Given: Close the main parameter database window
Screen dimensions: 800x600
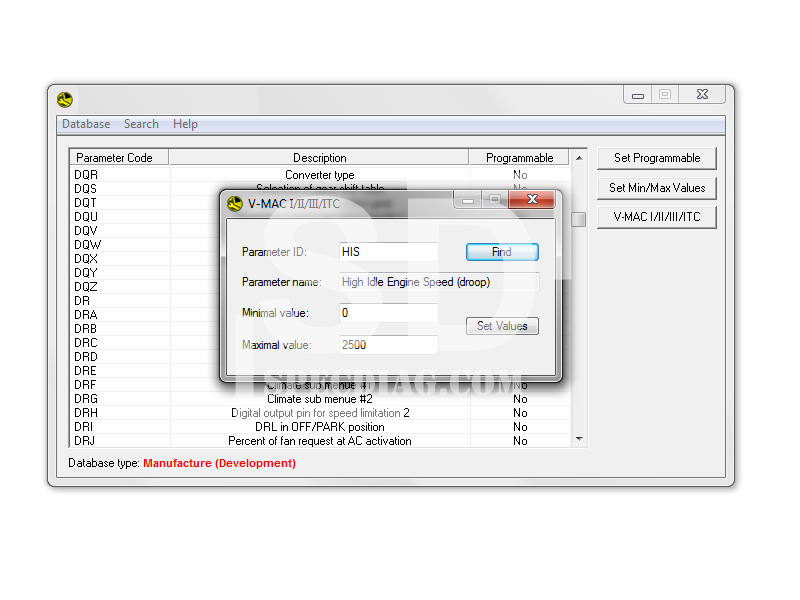Looking at the screenshot, I should (703, 94).
